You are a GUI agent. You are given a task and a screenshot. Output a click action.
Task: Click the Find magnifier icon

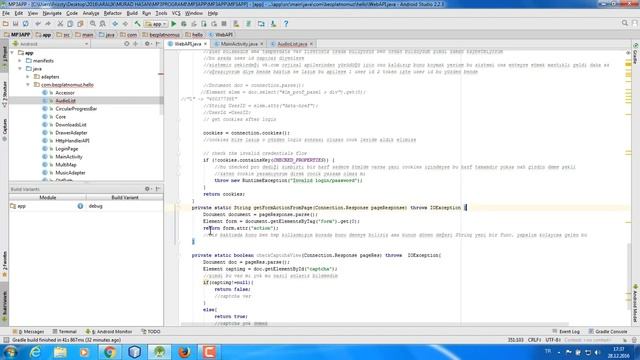(93, 24)
